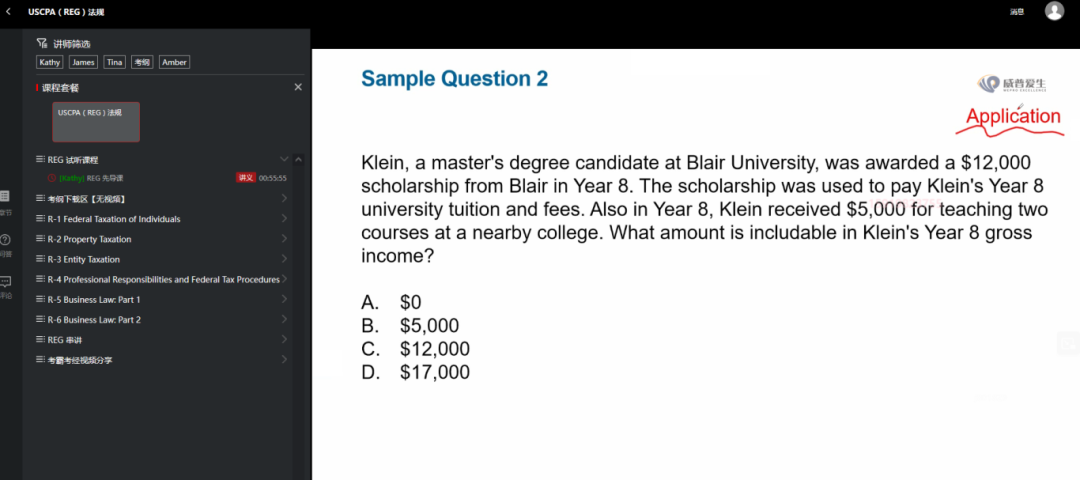Image resolution: width=1080 pixels, height=480 pixels.
Task: Click the instructor filter funnel icon
Action: point(41,44)
